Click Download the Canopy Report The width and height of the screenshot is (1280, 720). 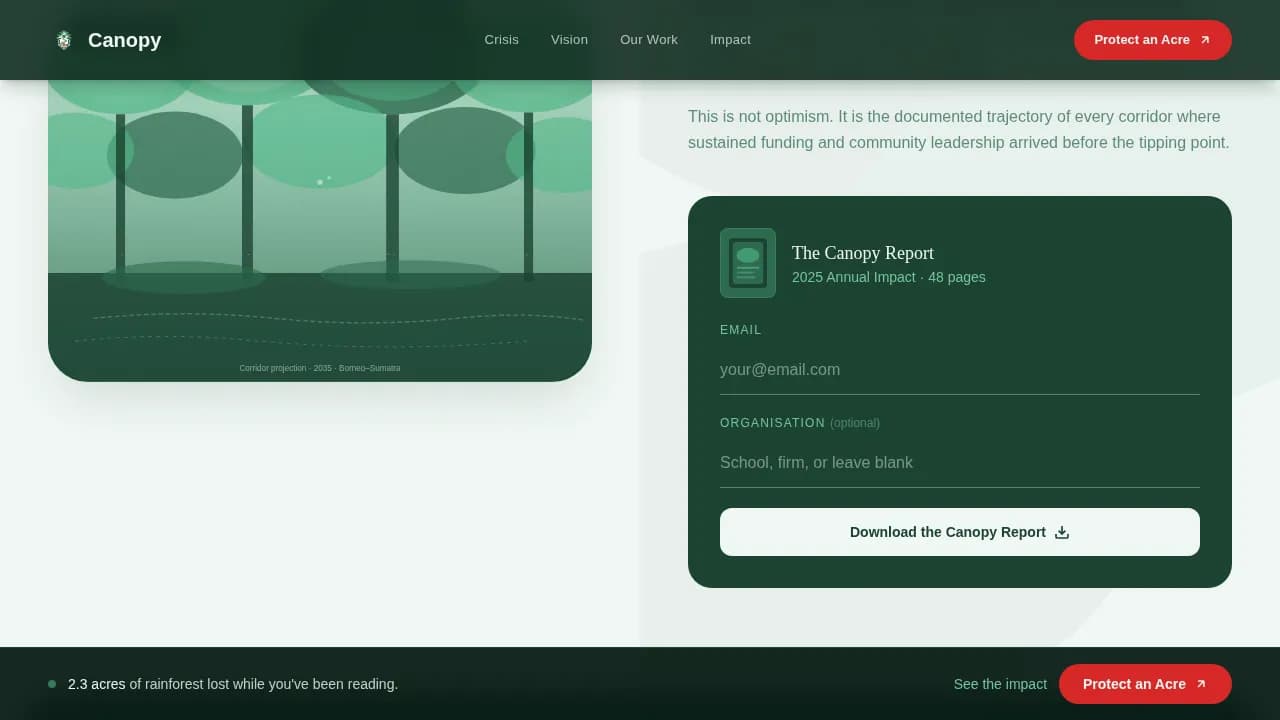[x=959, y=532]
